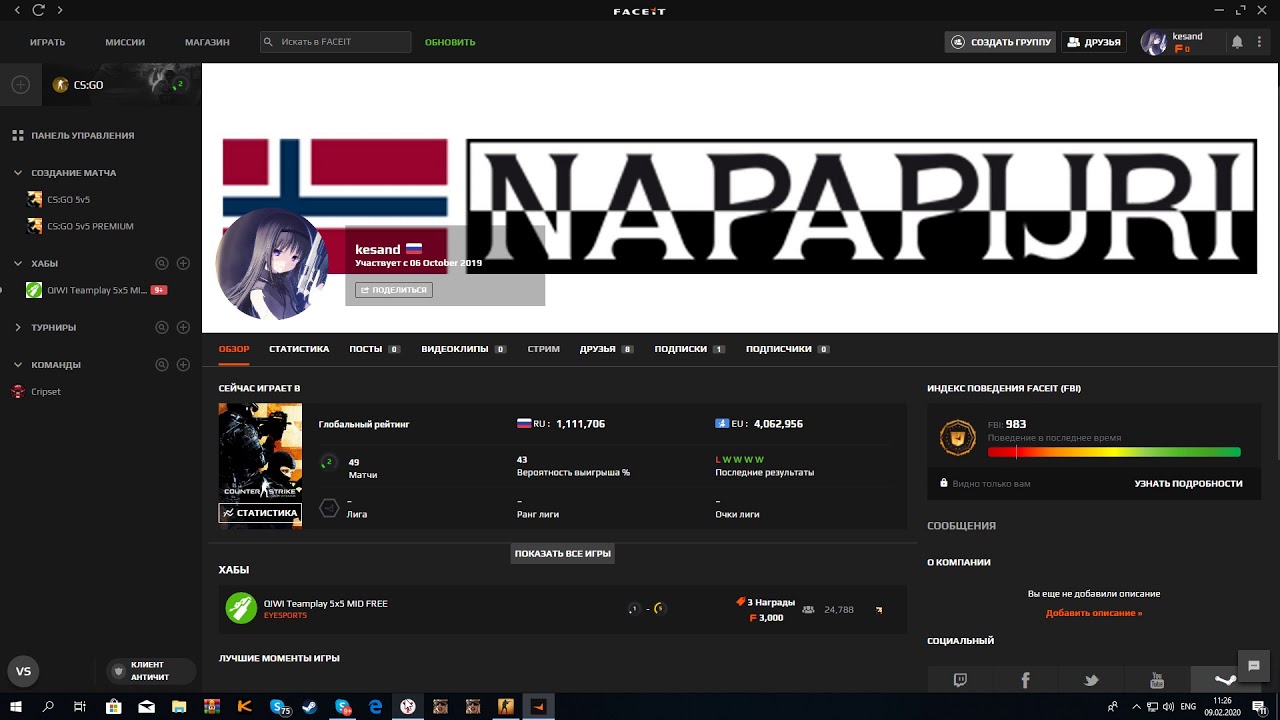
Task: Focus the Искать в FACEIT search field
Action: [335, 42]
